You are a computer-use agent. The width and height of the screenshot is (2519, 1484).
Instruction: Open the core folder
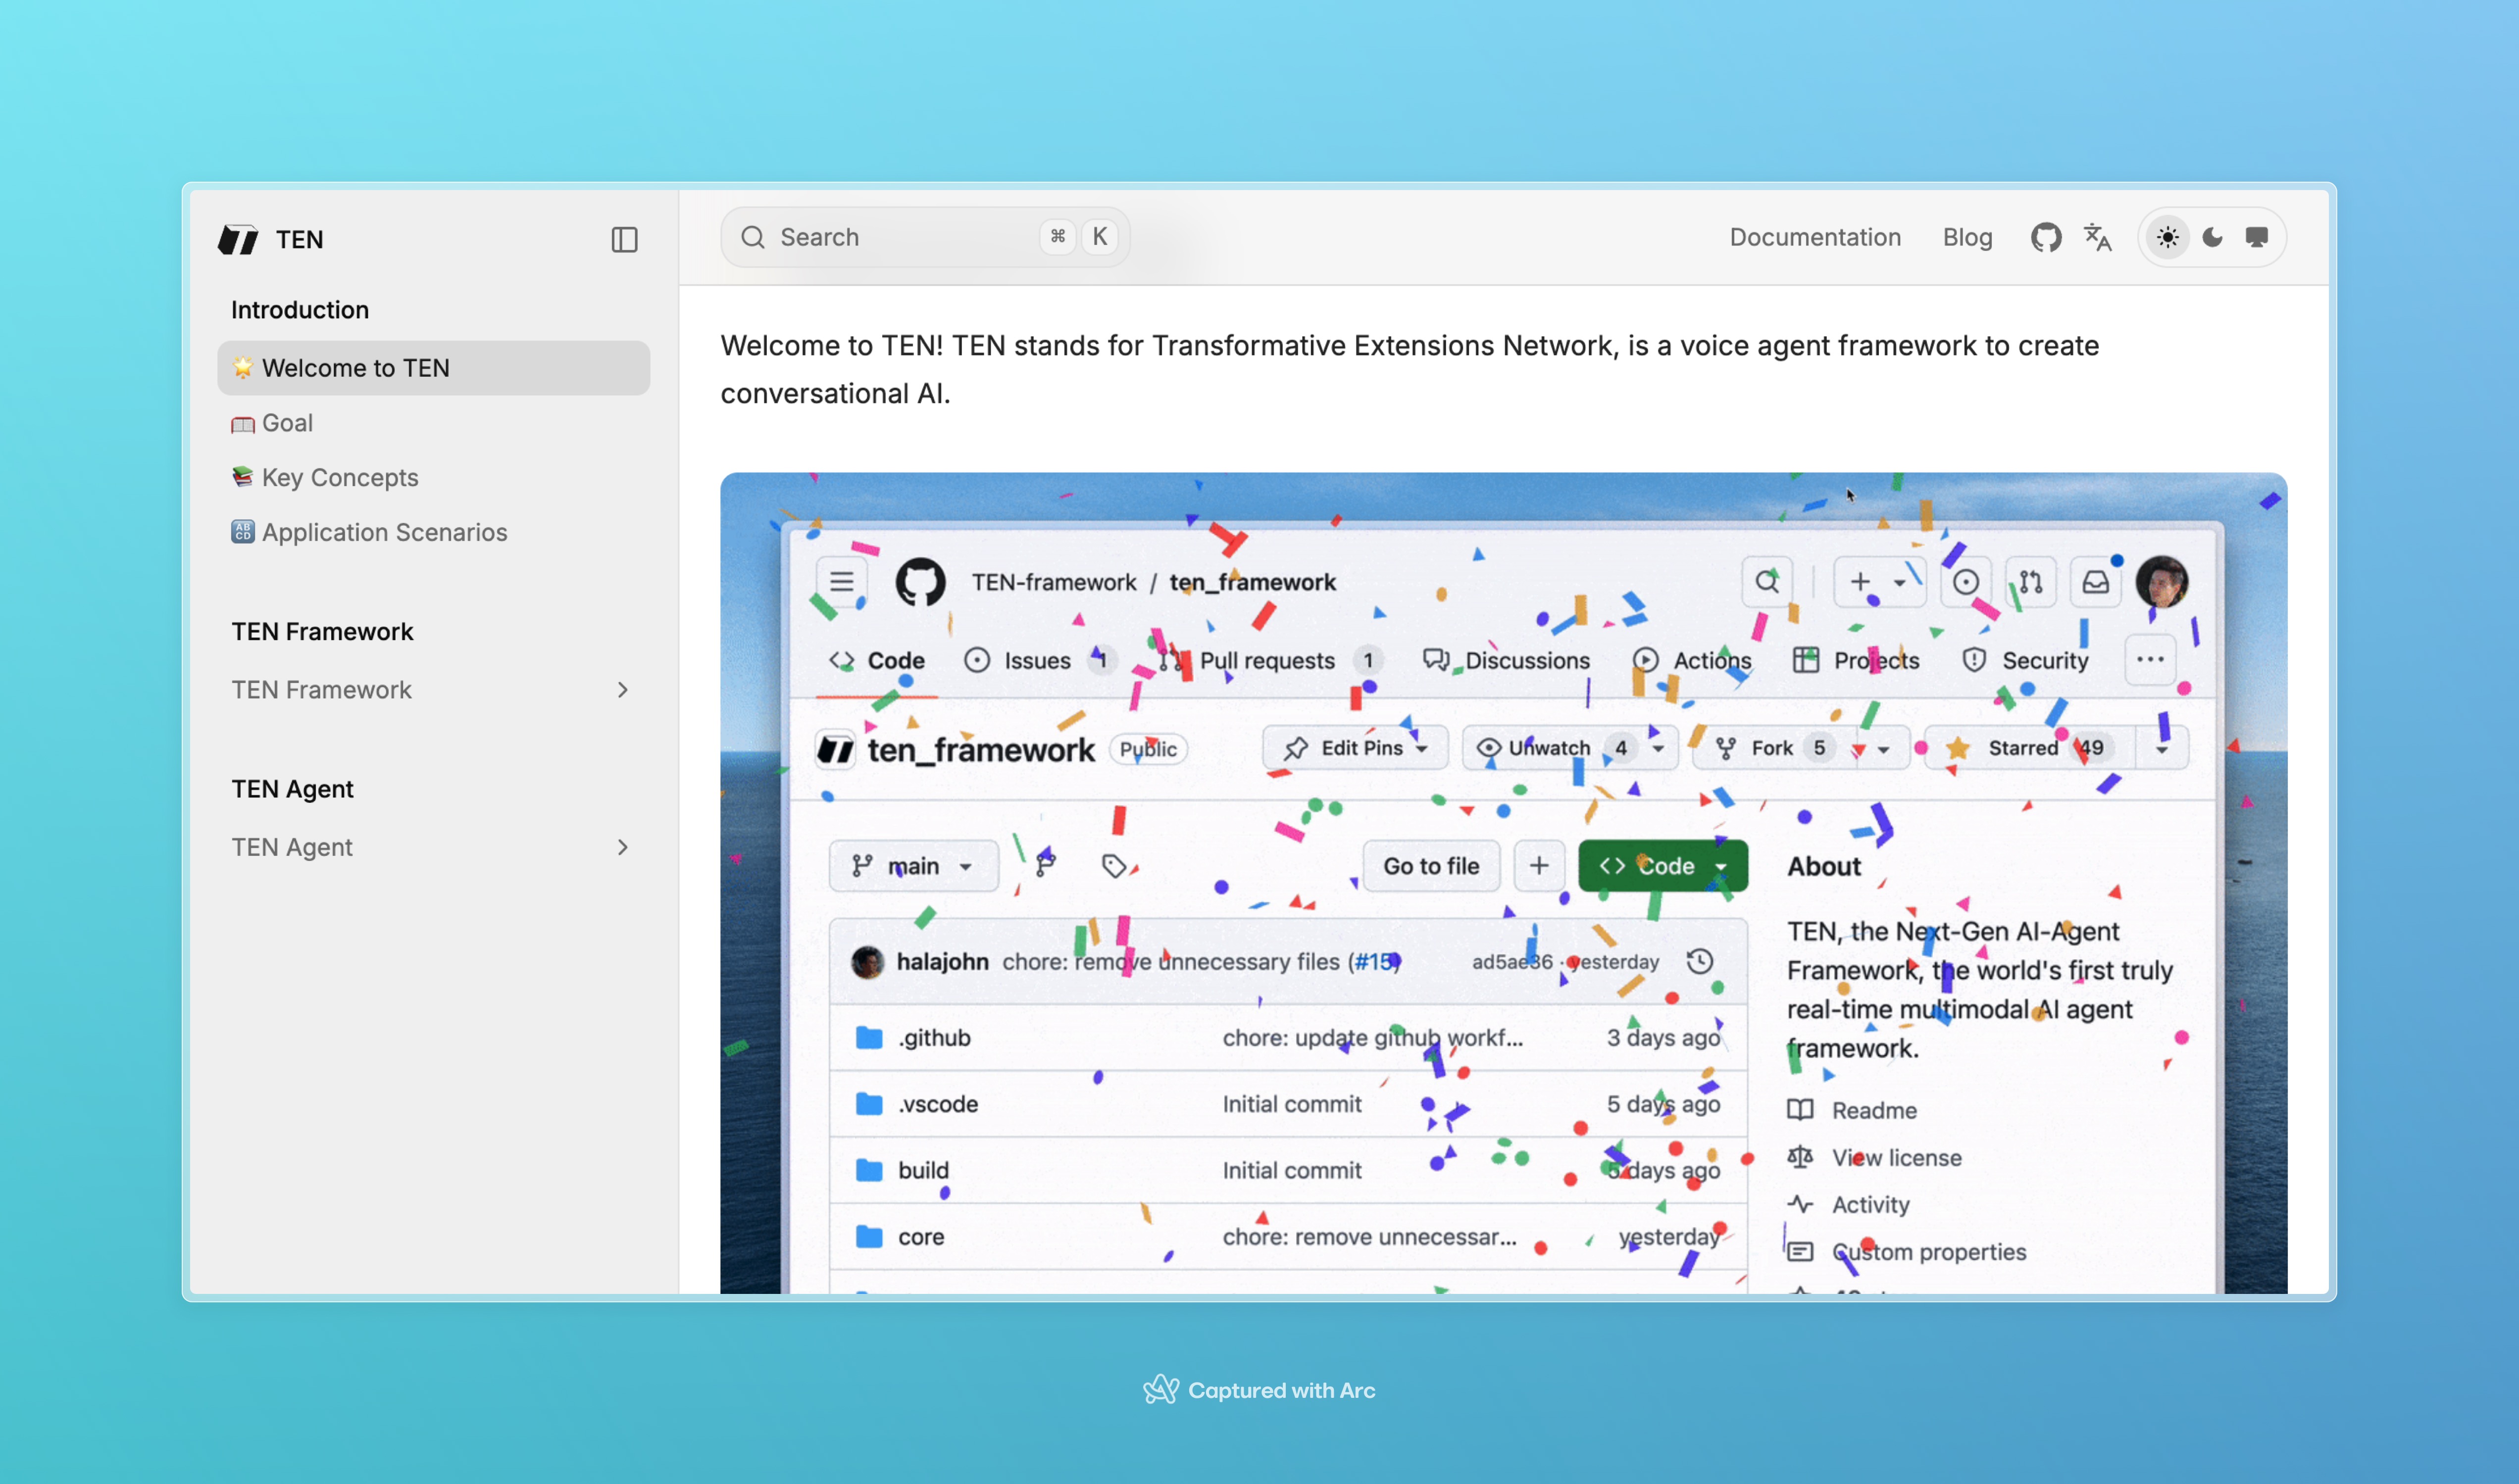[920, 1237]
